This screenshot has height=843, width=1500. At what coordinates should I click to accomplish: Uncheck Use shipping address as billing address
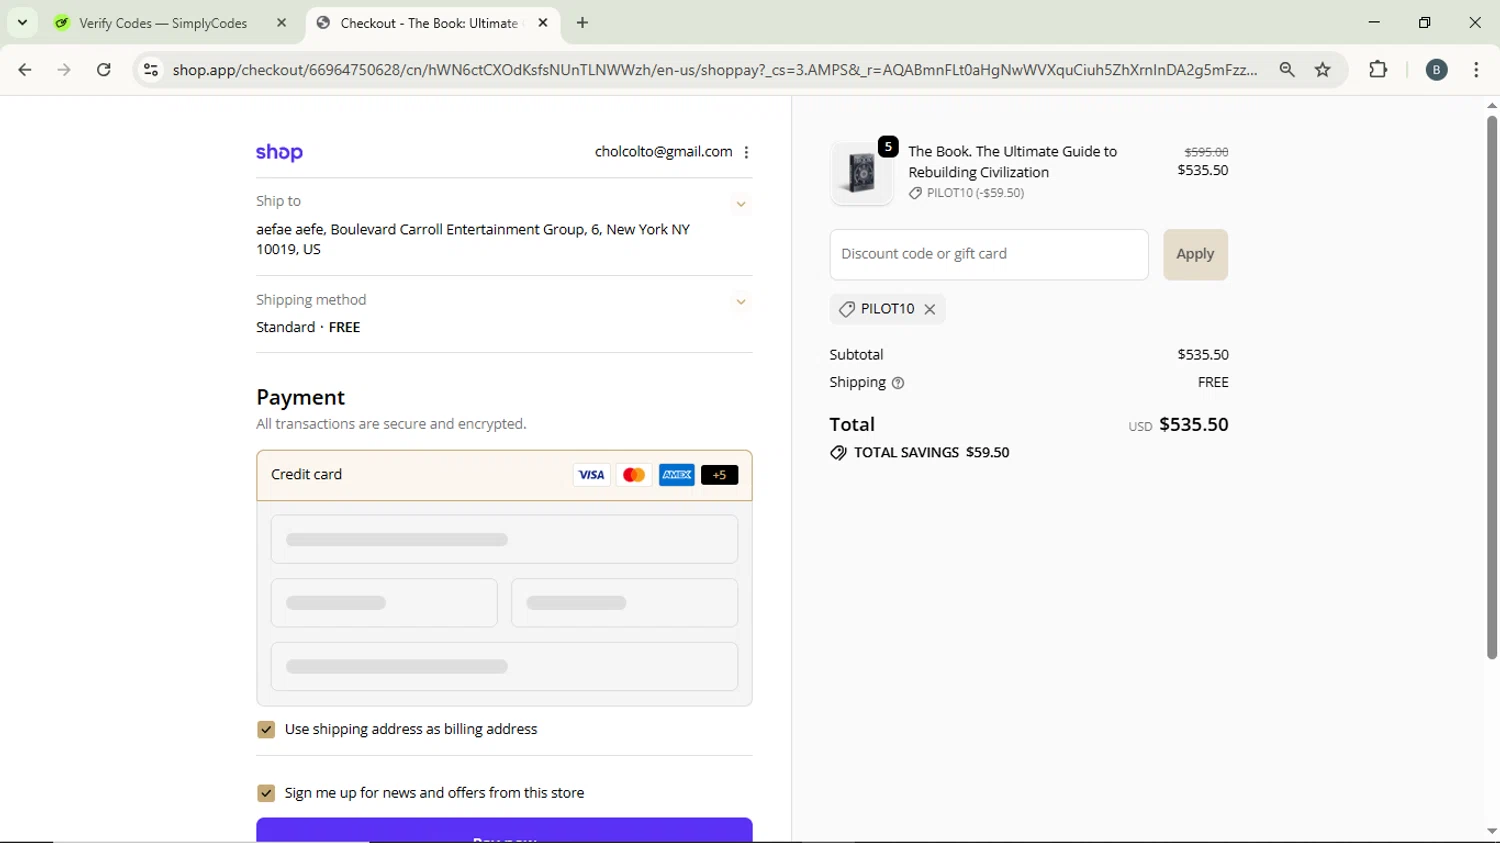266,730
